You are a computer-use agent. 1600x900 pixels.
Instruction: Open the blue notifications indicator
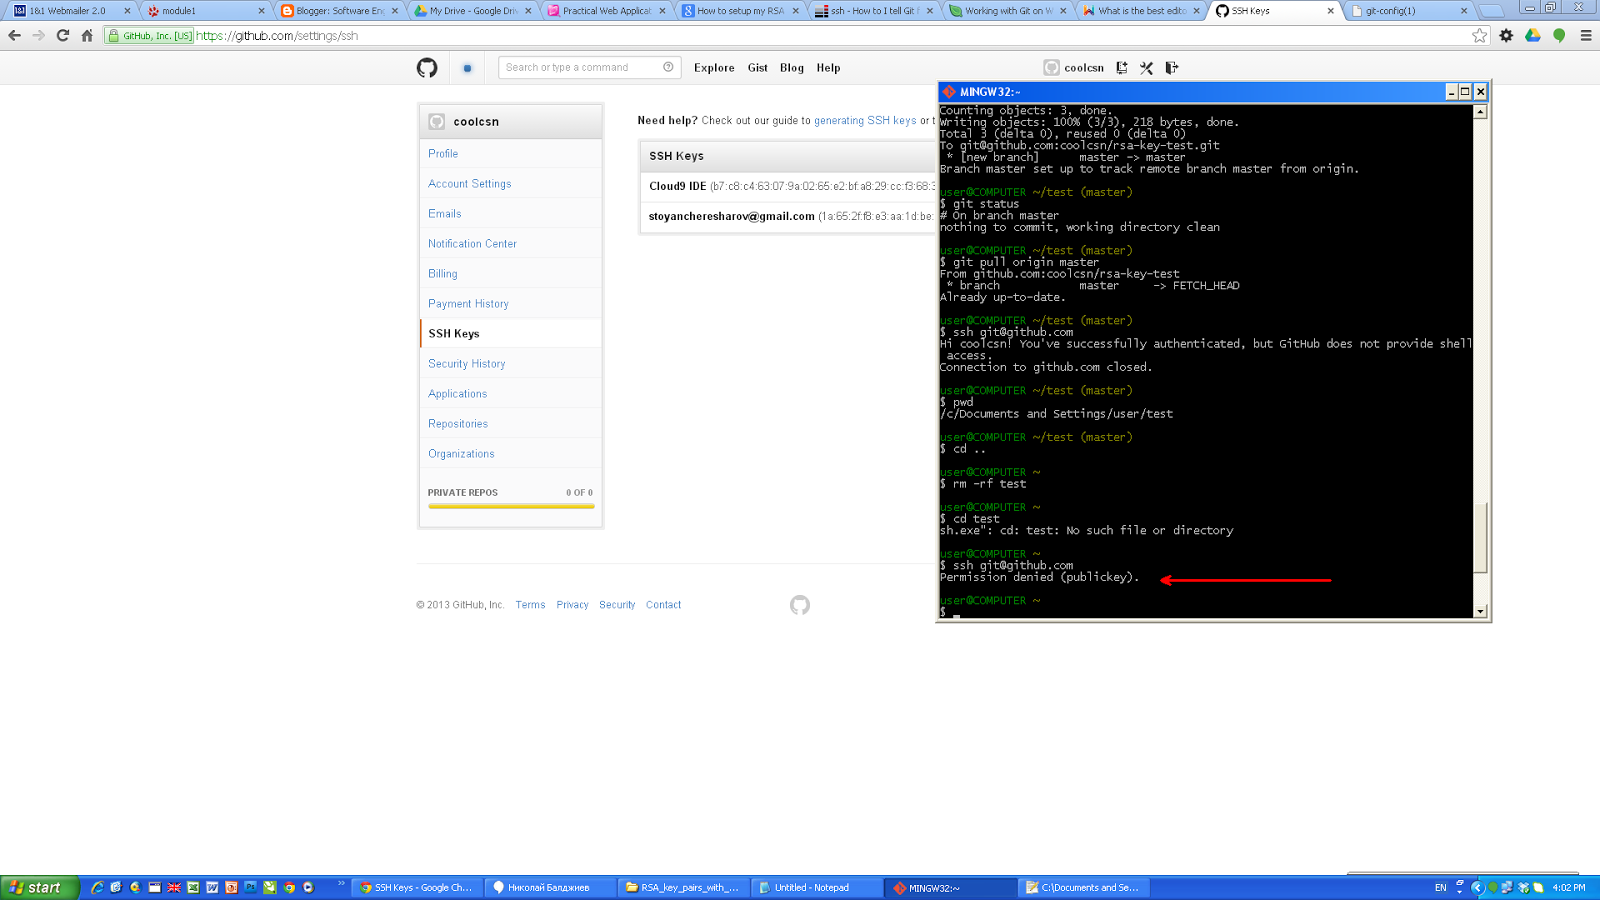tap(467, 68)
